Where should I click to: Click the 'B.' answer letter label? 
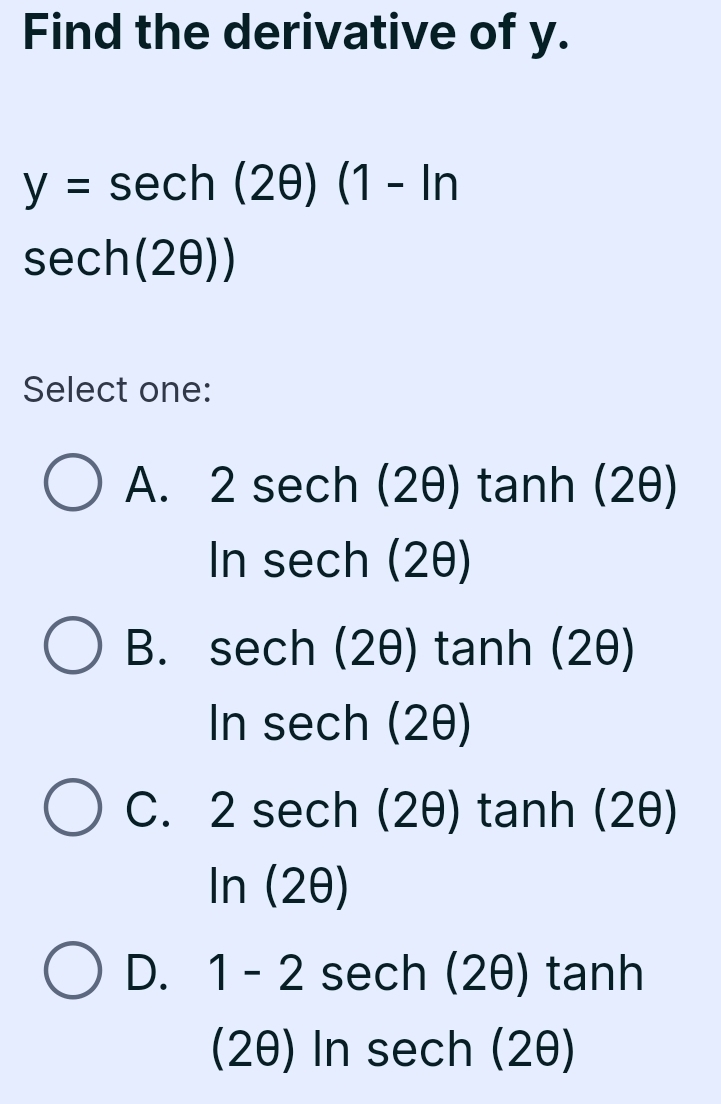[x=146, y=648]
